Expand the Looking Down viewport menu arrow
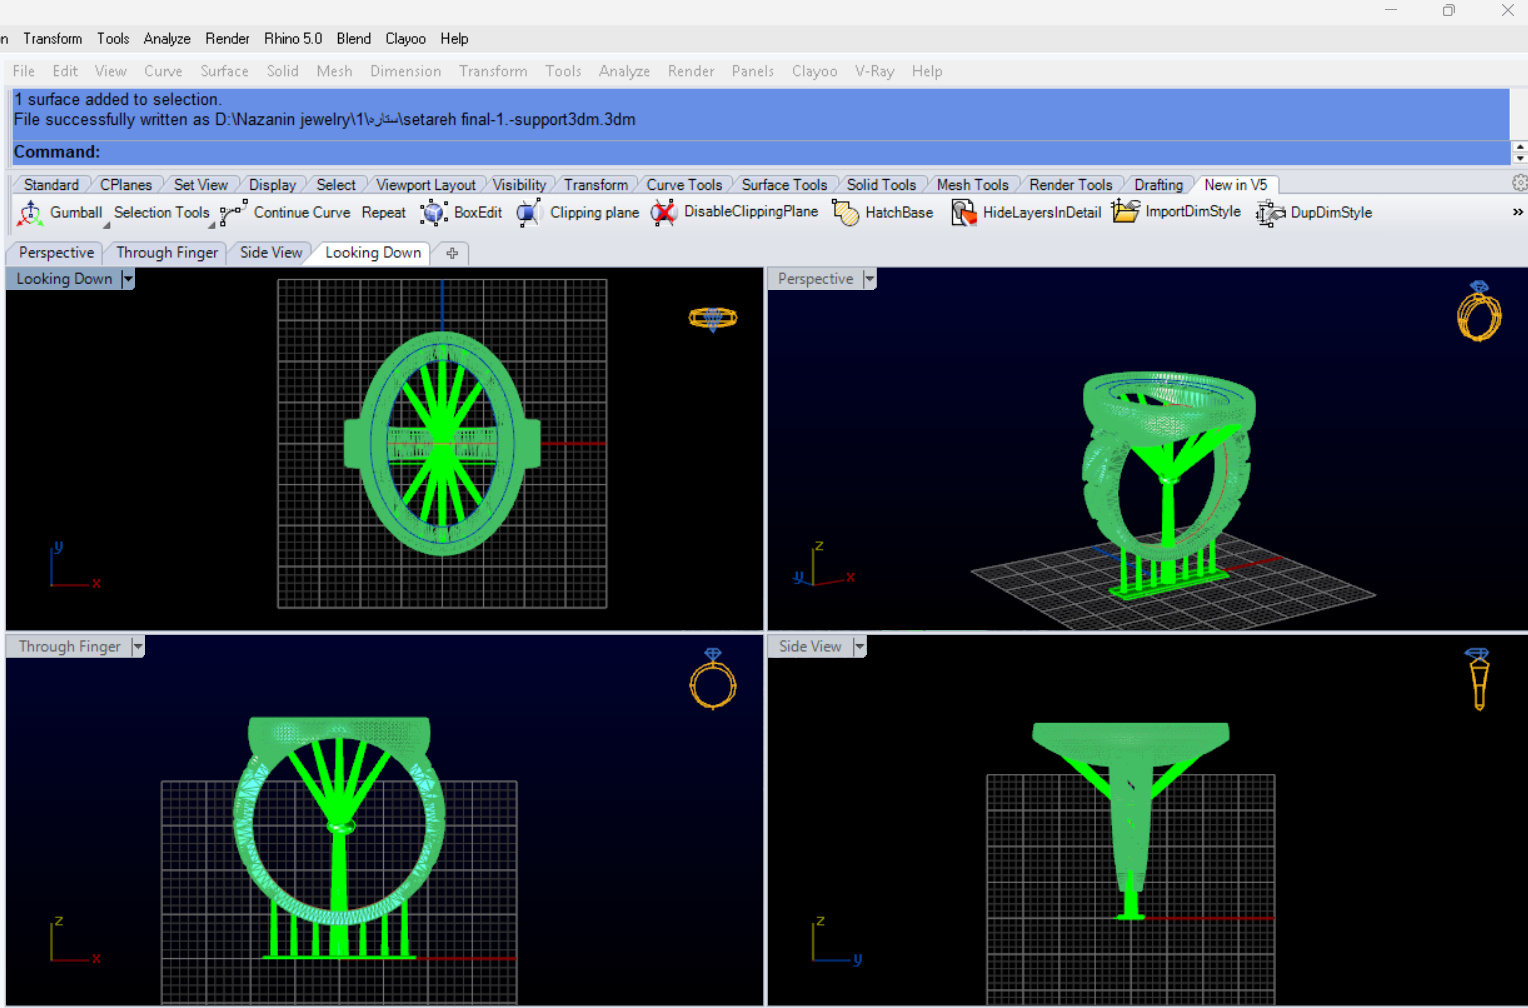This screenshot has height=1008, width=1528. (128, 279)
